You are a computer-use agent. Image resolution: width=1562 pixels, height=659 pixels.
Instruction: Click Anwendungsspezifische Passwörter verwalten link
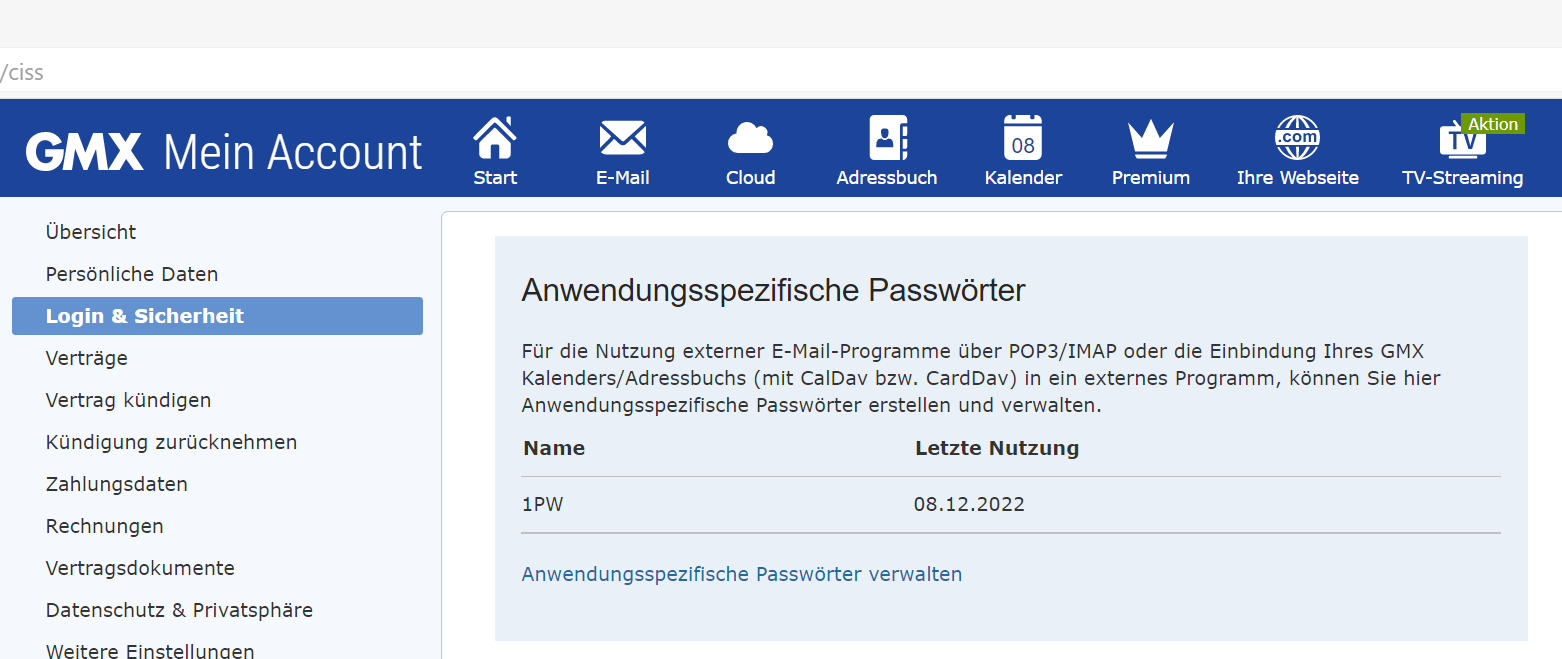pyautogui.click(x=741, y=574)
